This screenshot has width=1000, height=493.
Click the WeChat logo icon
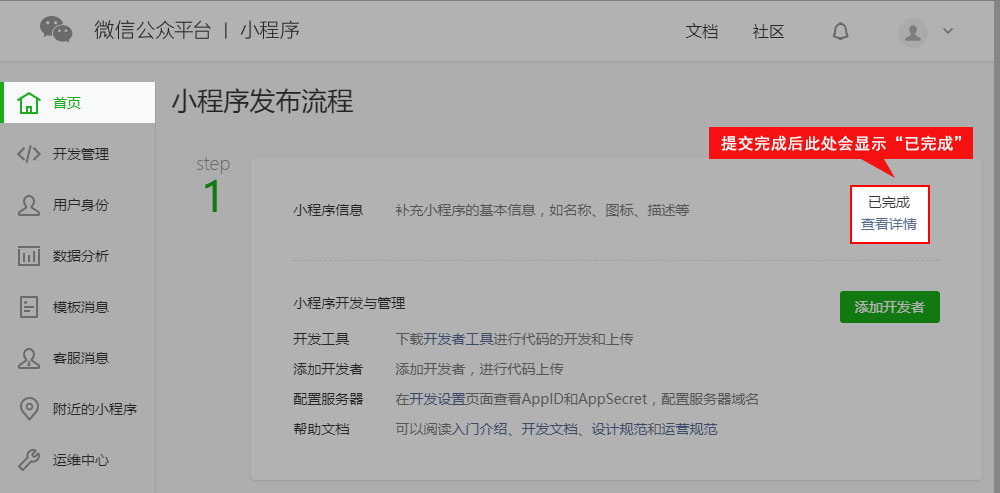pyautogui.click(x=57, y=30)
